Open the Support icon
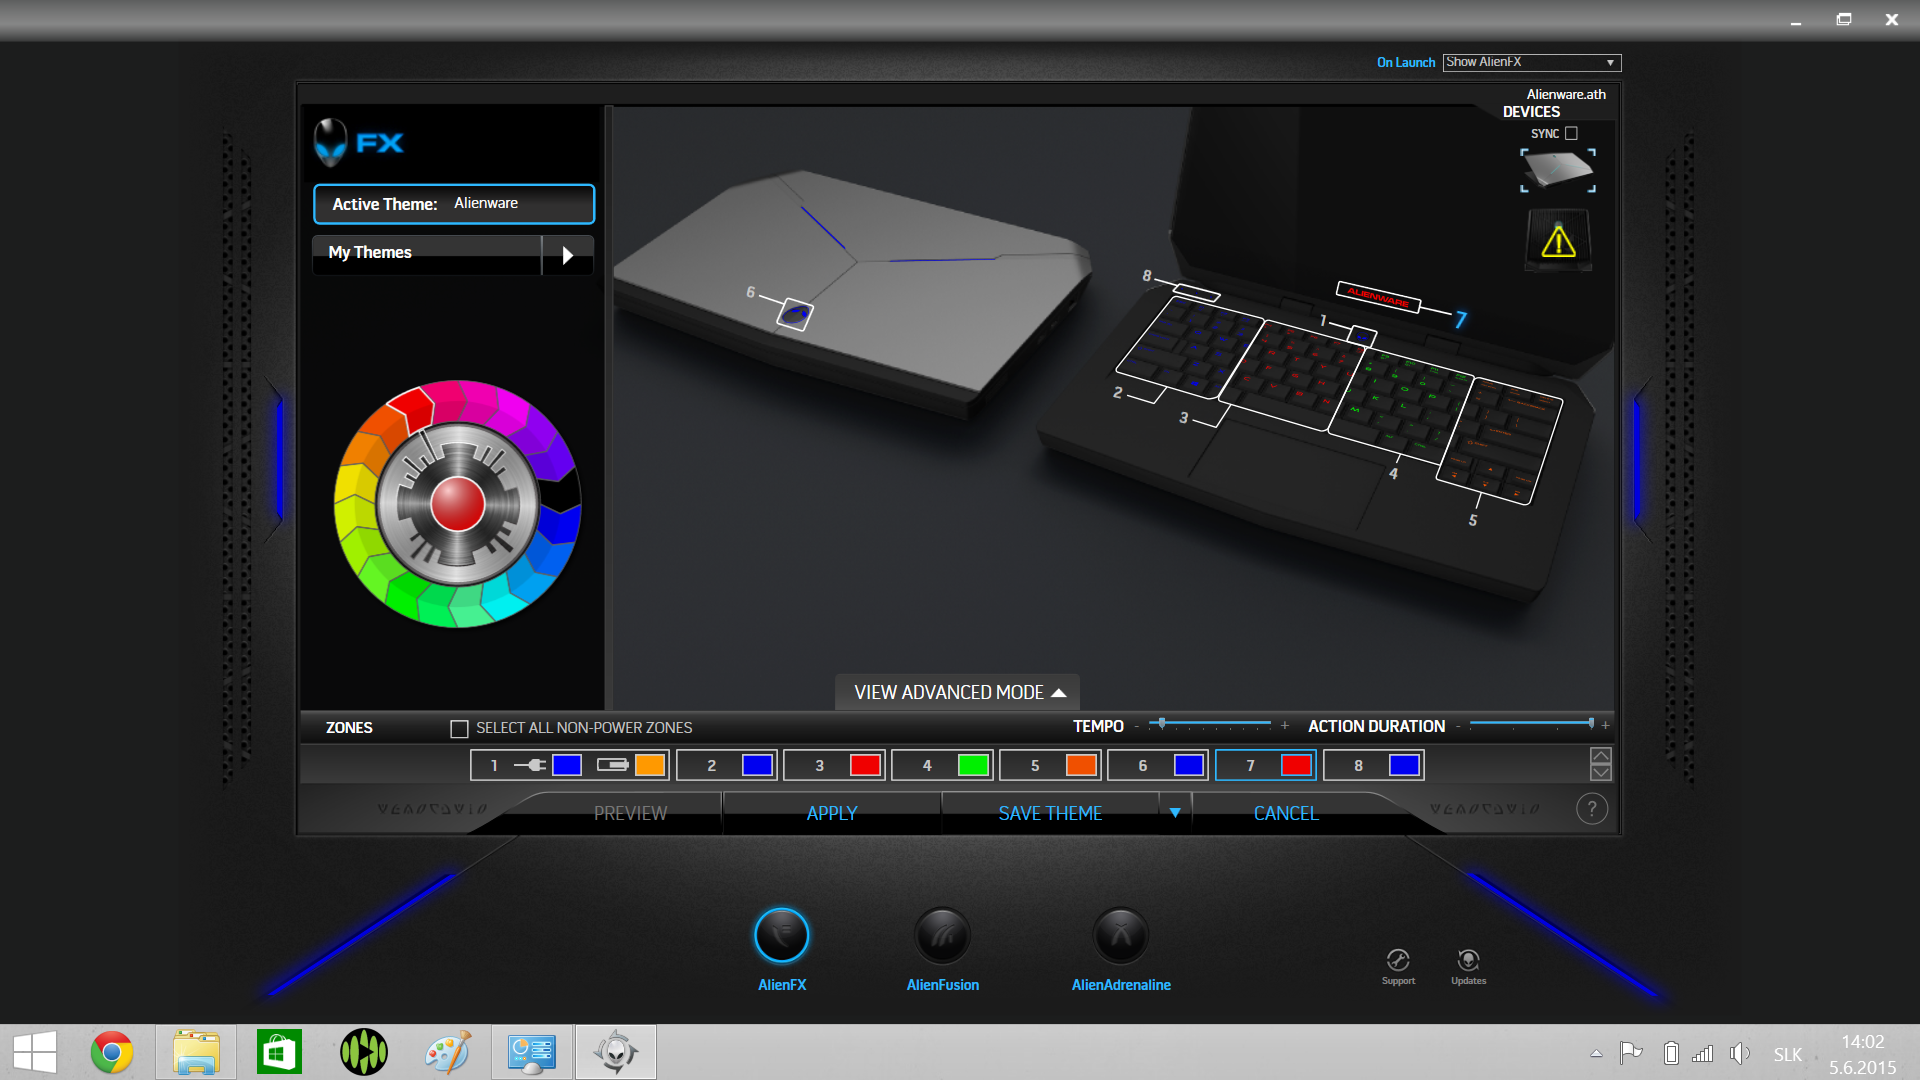 (x=1398, y=960)
